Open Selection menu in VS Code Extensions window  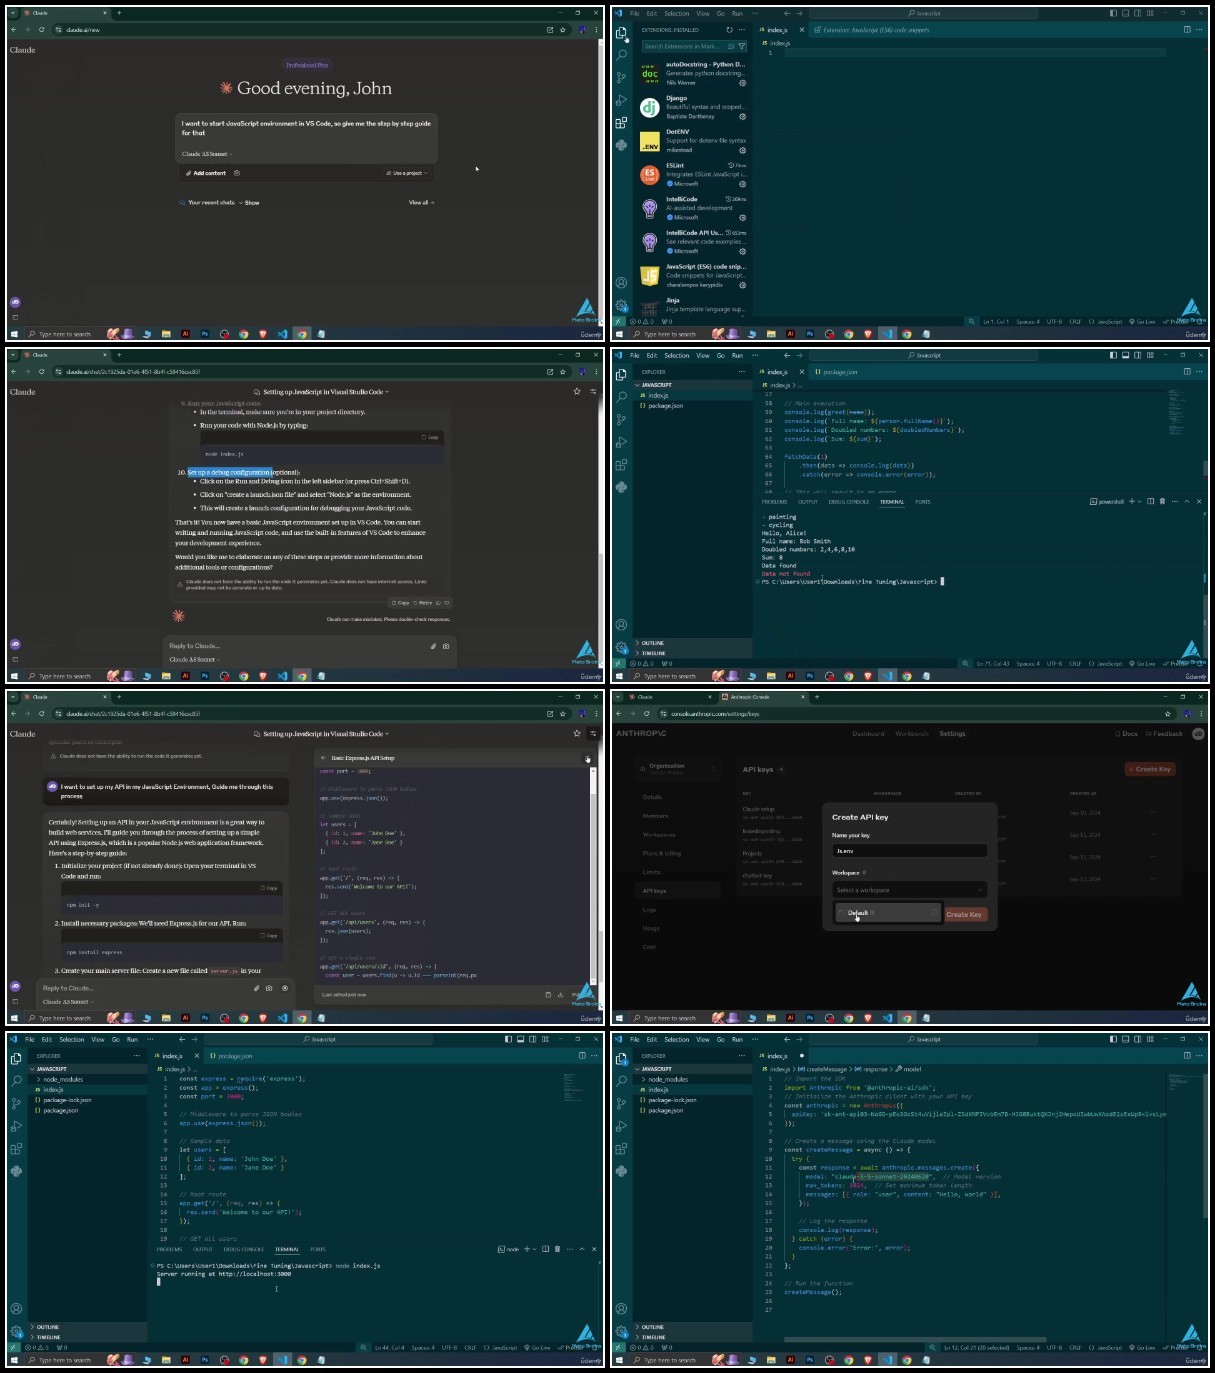tap(677, 14)
